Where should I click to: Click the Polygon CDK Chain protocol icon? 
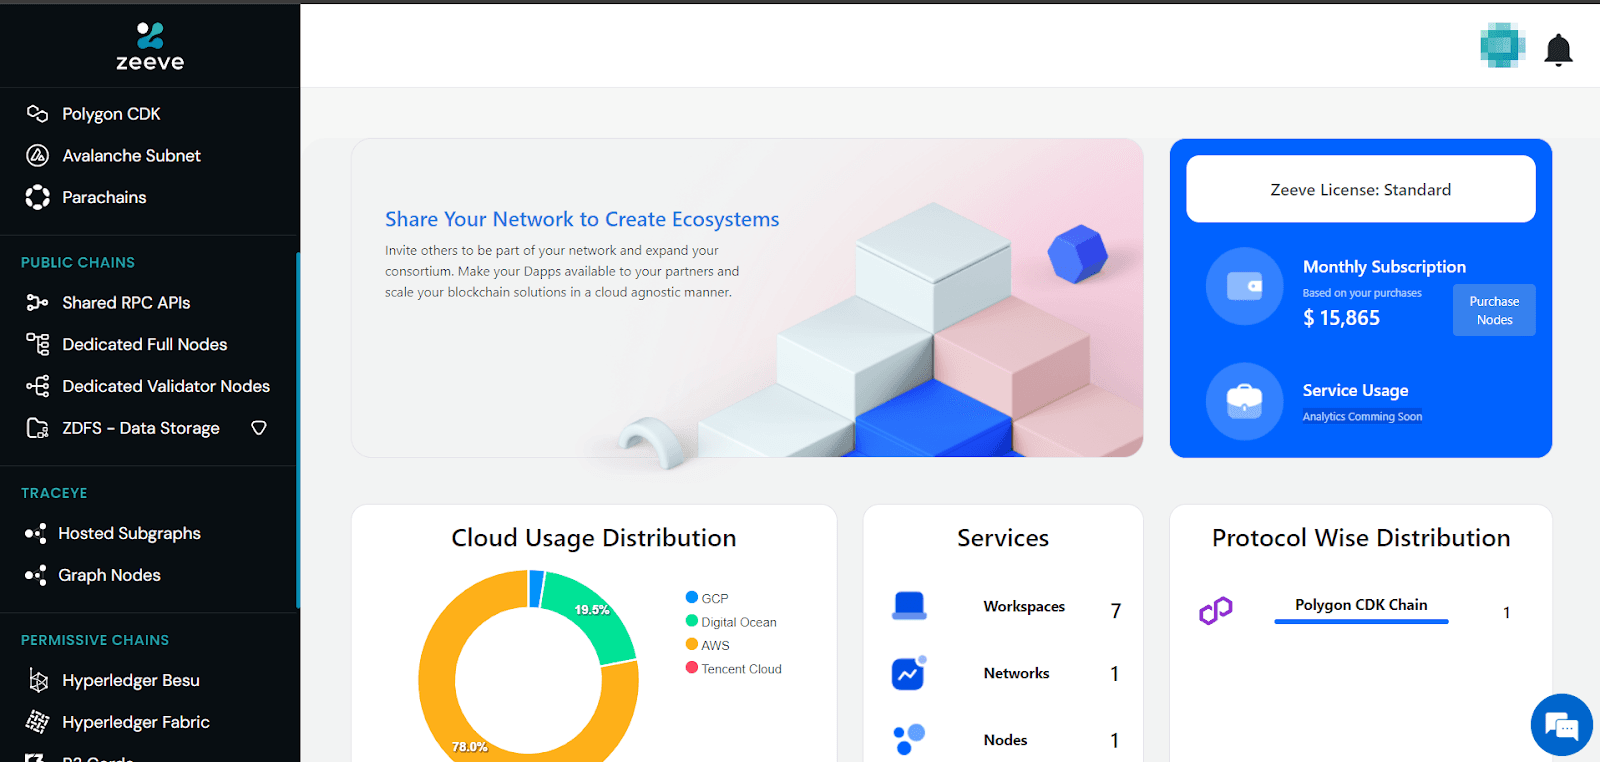pyautogui.click(x=1216, y=611)
